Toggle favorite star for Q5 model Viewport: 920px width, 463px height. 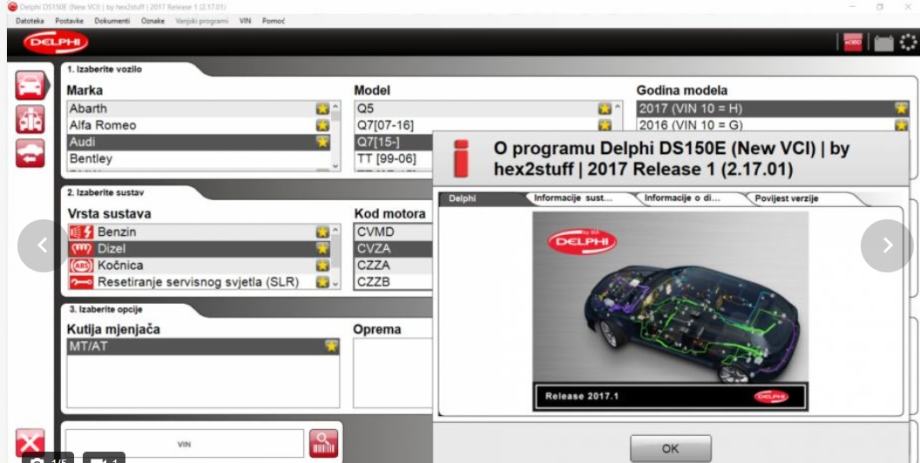(605, 109)
